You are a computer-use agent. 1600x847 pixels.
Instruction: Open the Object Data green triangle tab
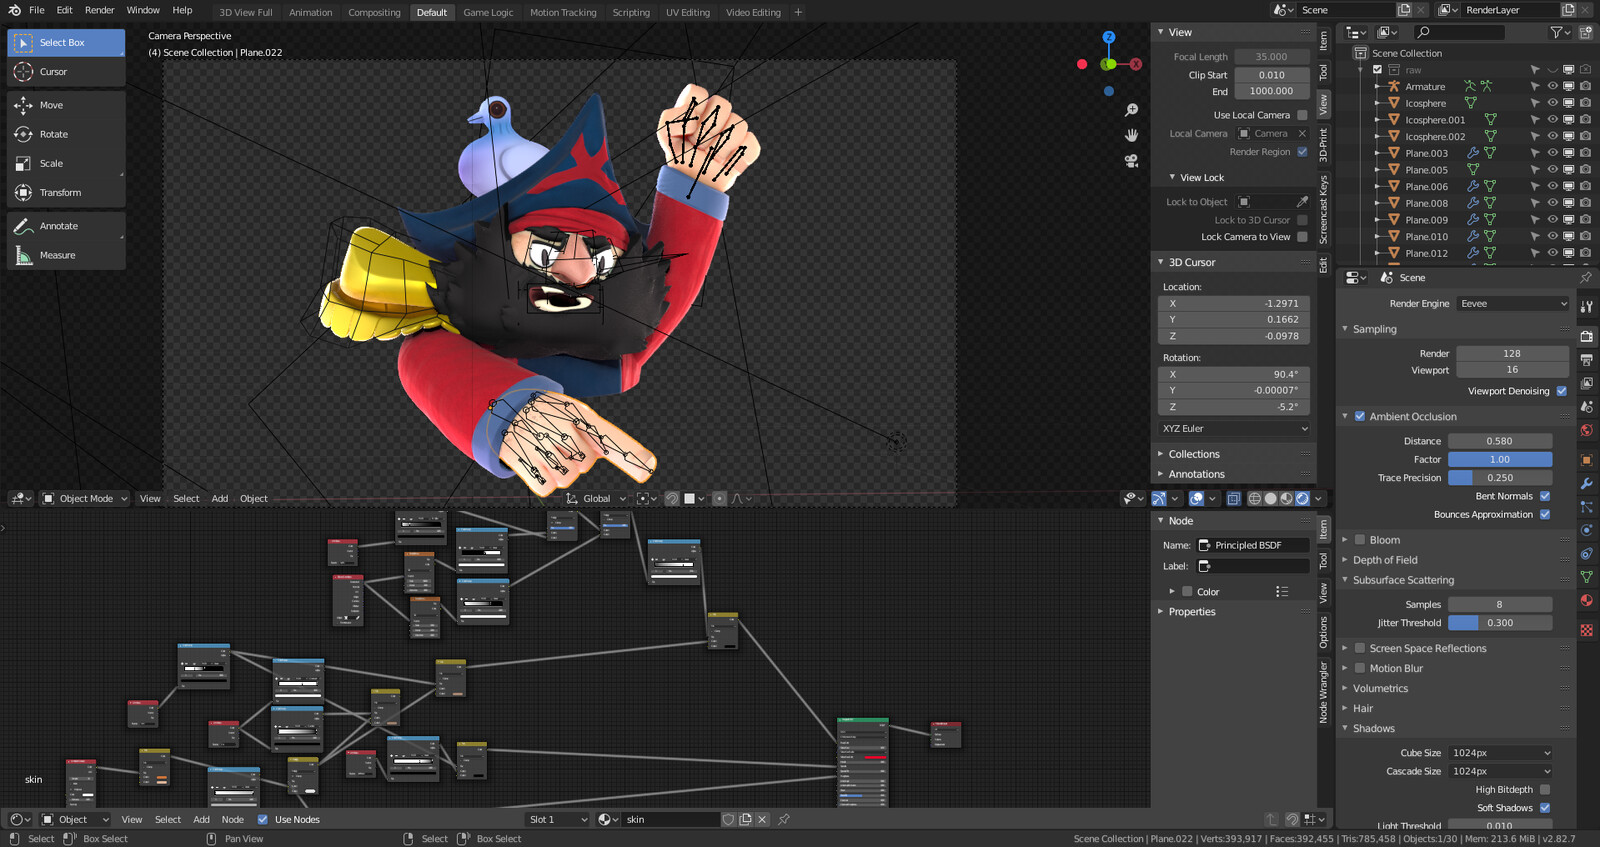pyautogui.click(x=1587, y=577)
